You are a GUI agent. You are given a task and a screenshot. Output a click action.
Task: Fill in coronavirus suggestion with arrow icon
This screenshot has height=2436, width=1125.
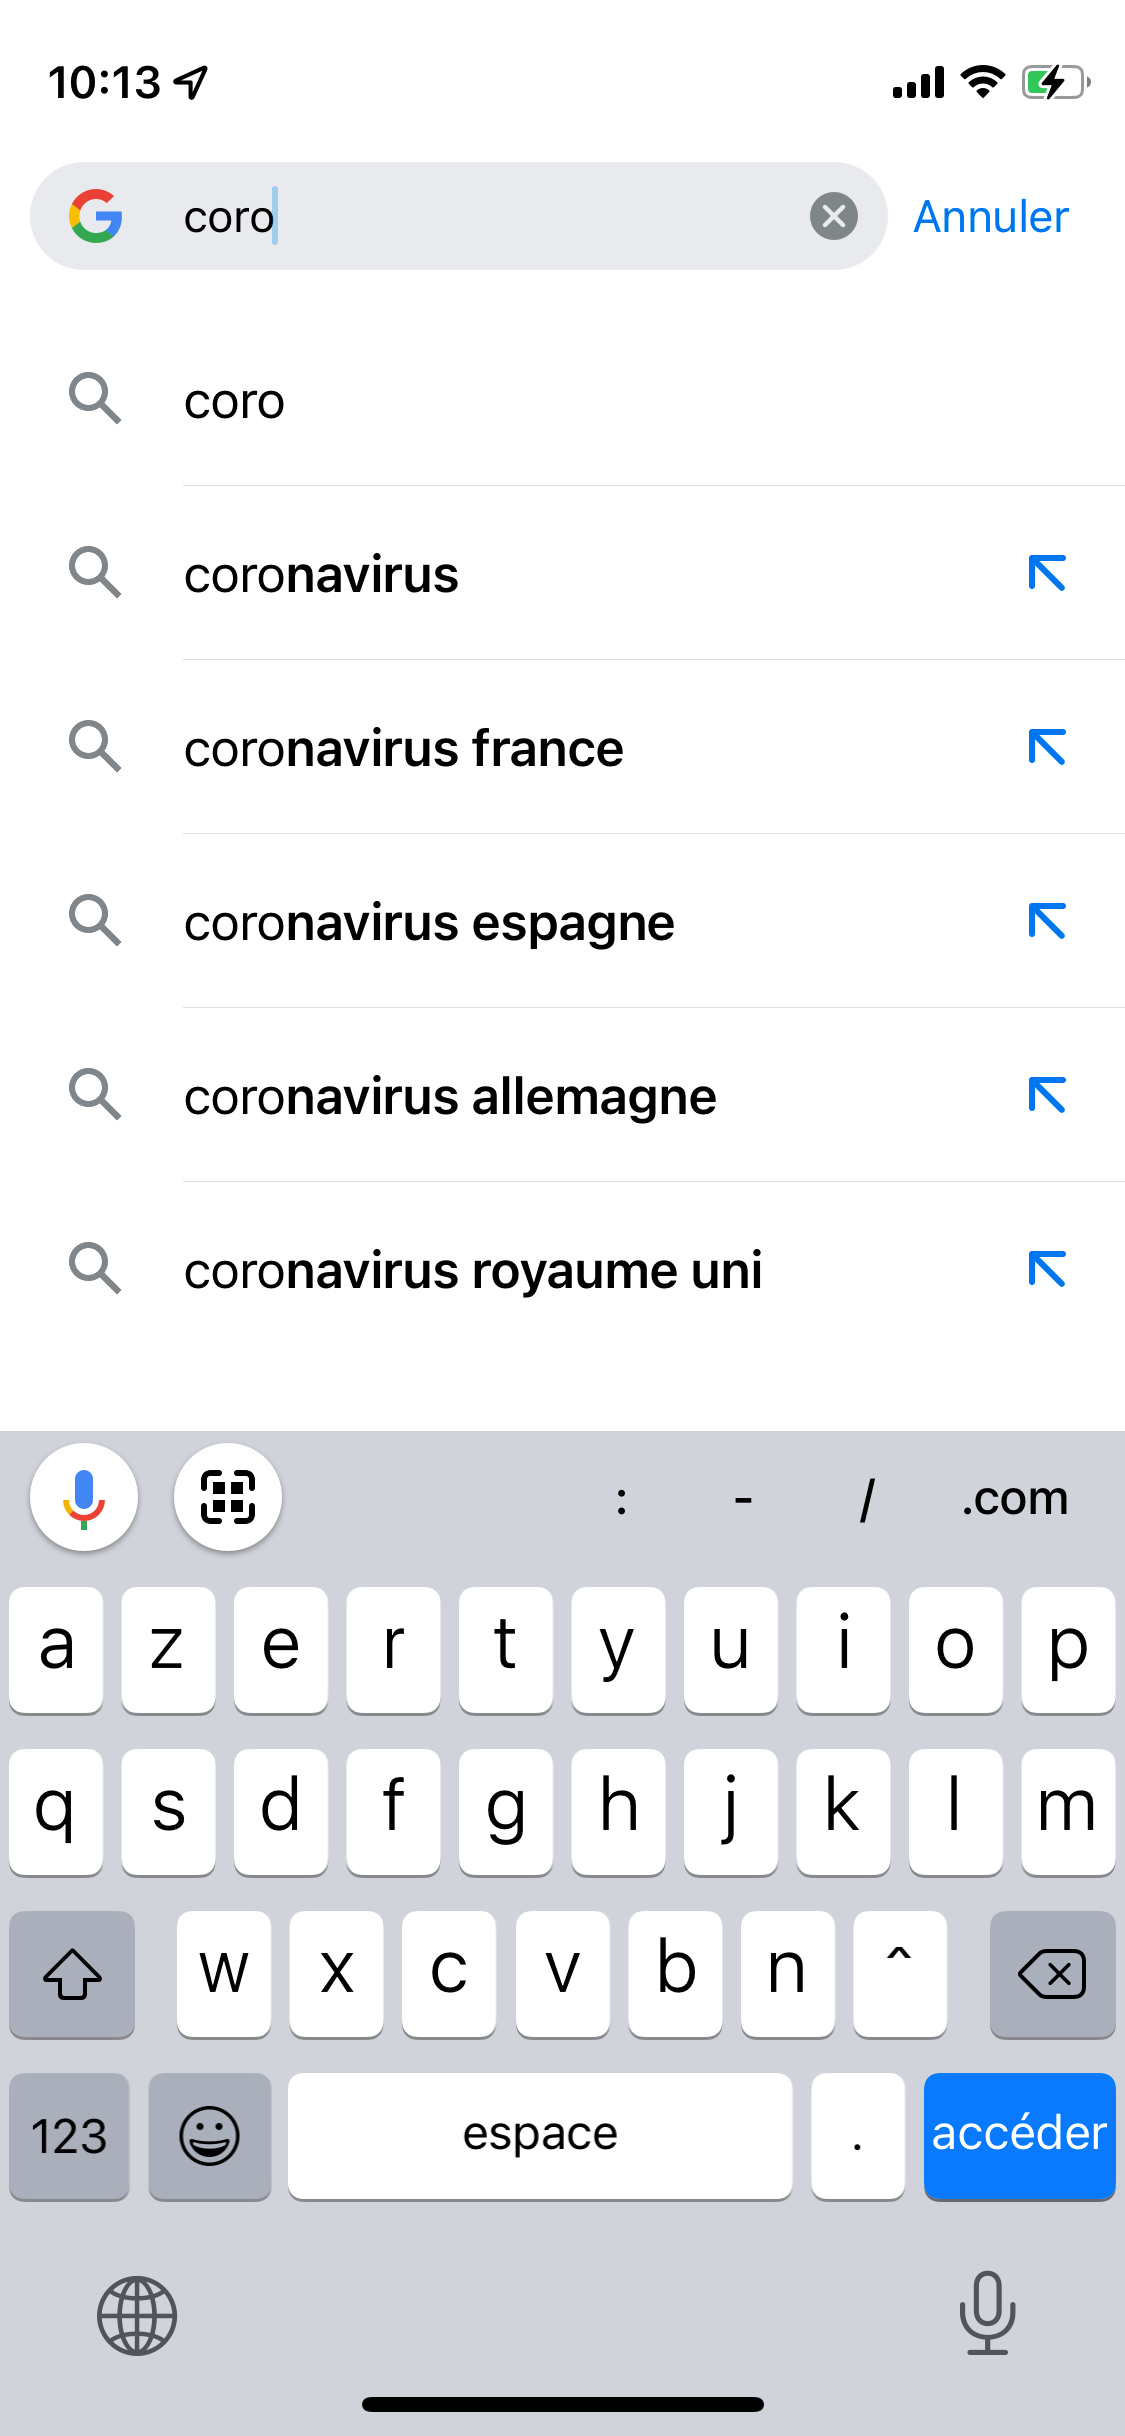(1047, 573)
